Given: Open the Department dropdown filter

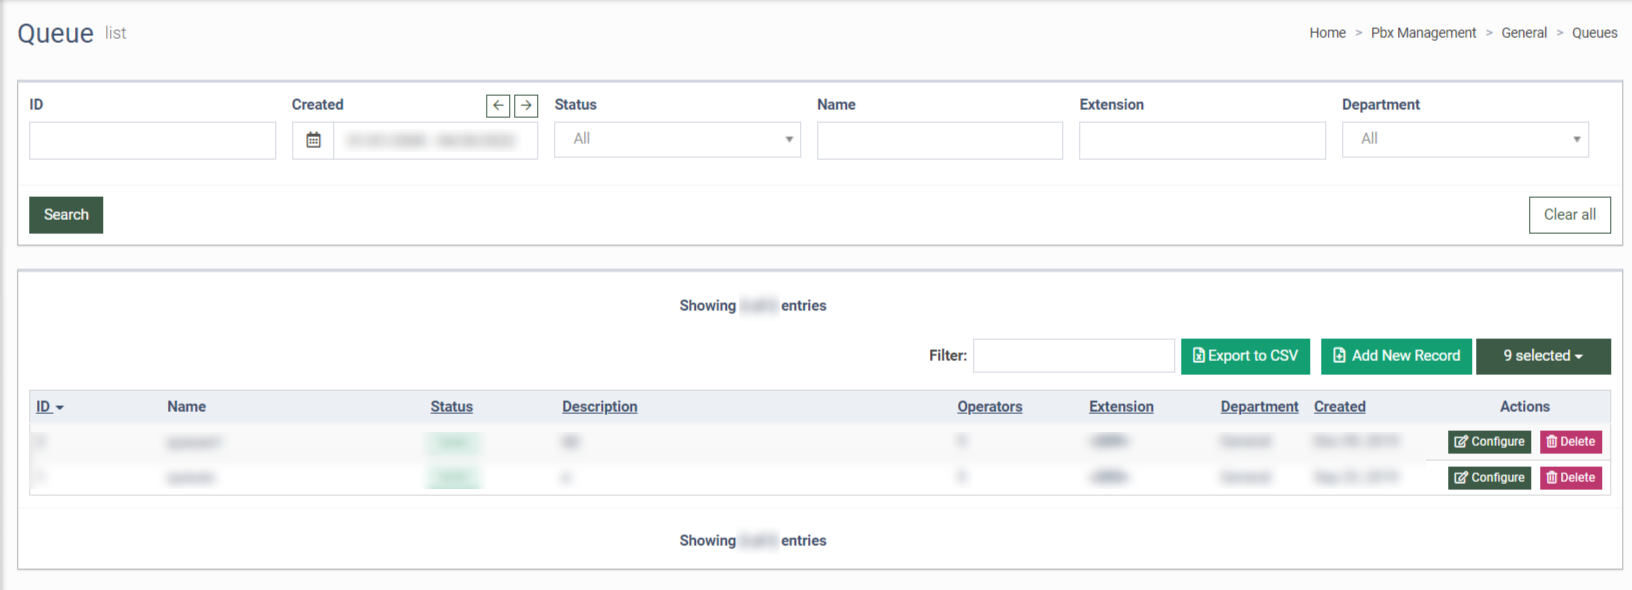Looking at the screenshot, I should point(1465,140).
